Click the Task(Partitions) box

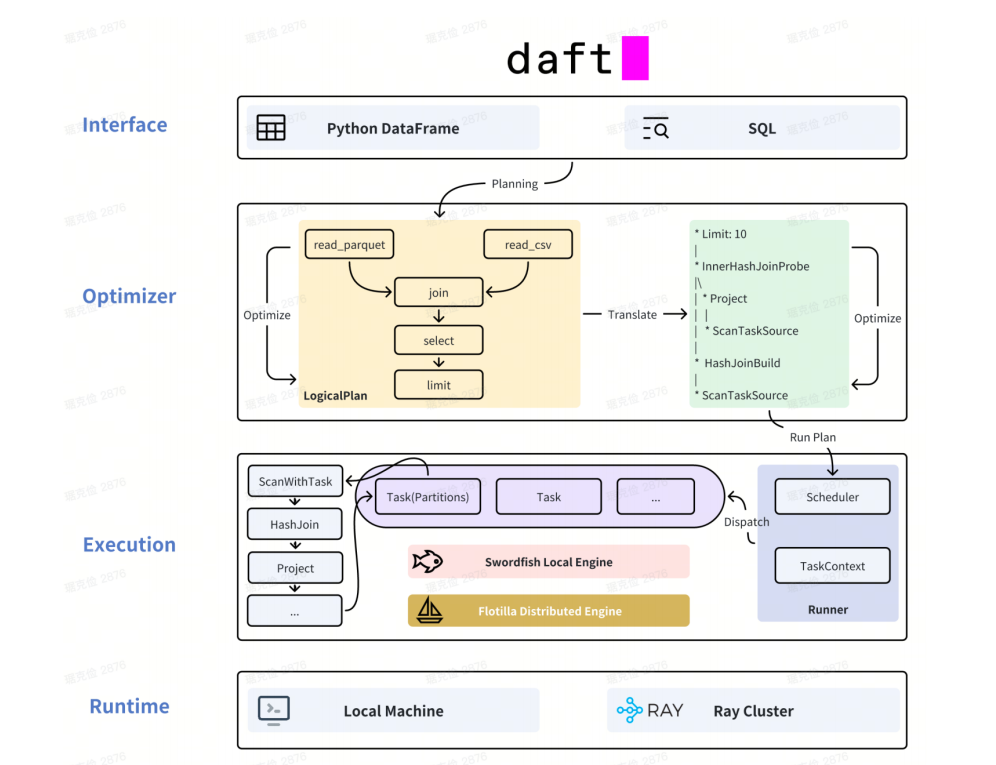point(427,497)
